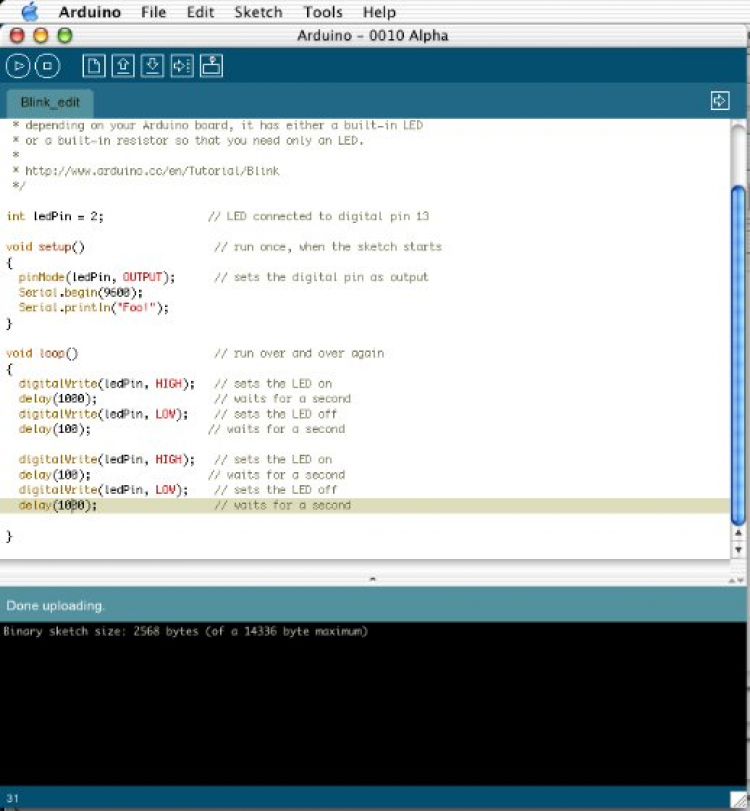Click the pinMode(ledPin, OUTPUT) line
The width and height of the screenshot is (750, 811).
click(x=97, y=277)
